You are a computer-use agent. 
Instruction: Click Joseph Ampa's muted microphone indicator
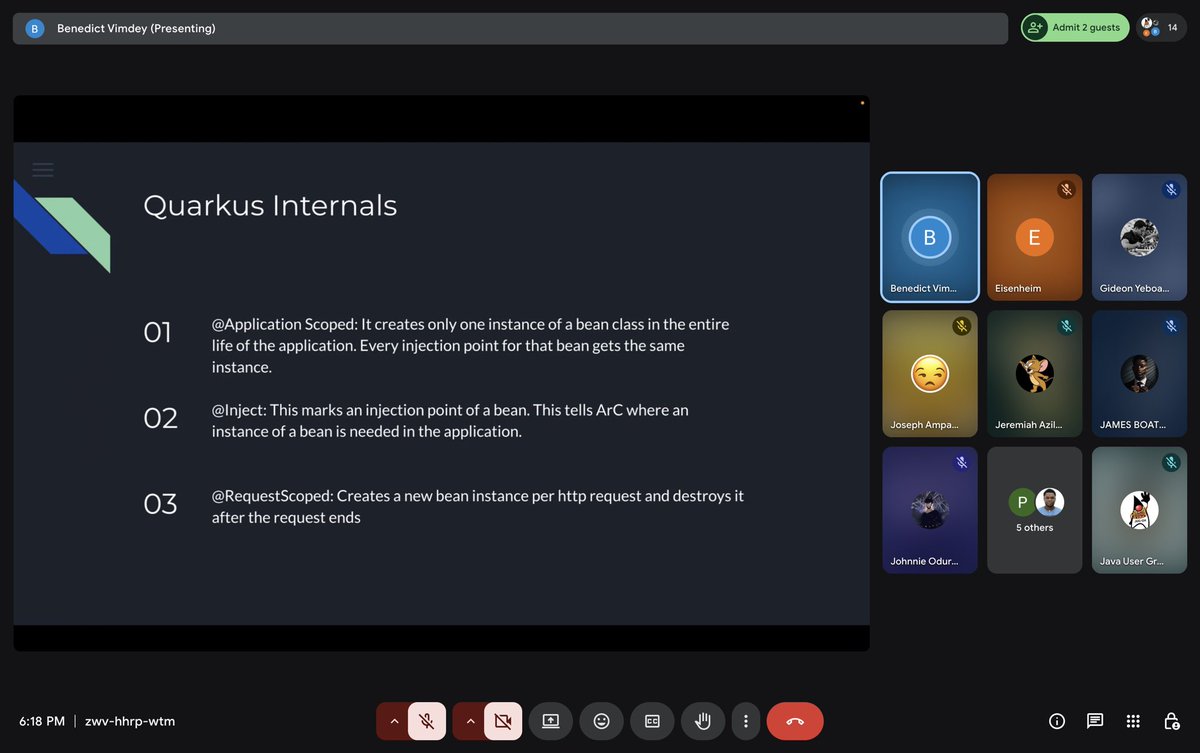tap(961, 326)
